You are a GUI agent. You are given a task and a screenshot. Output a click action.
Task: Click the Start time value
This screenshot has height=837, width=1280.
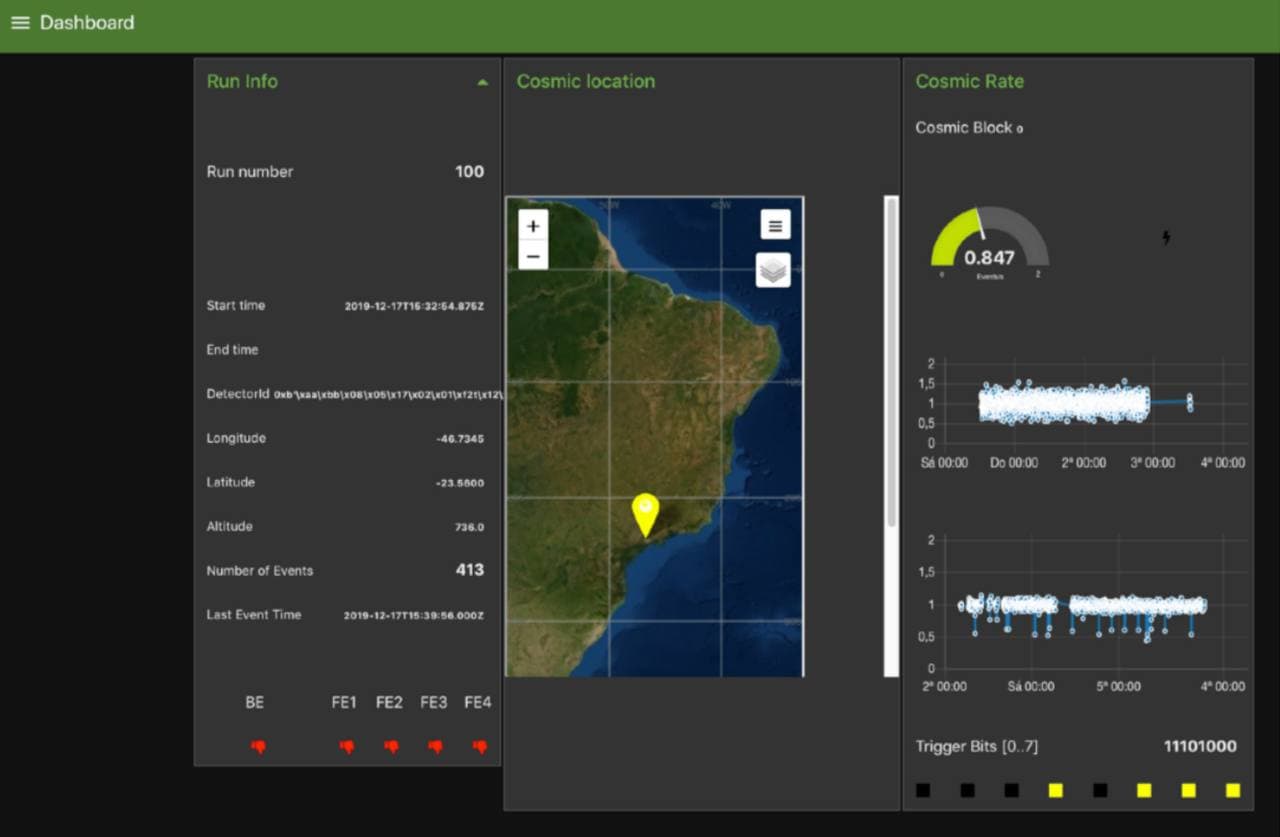(x=414, y=306)
